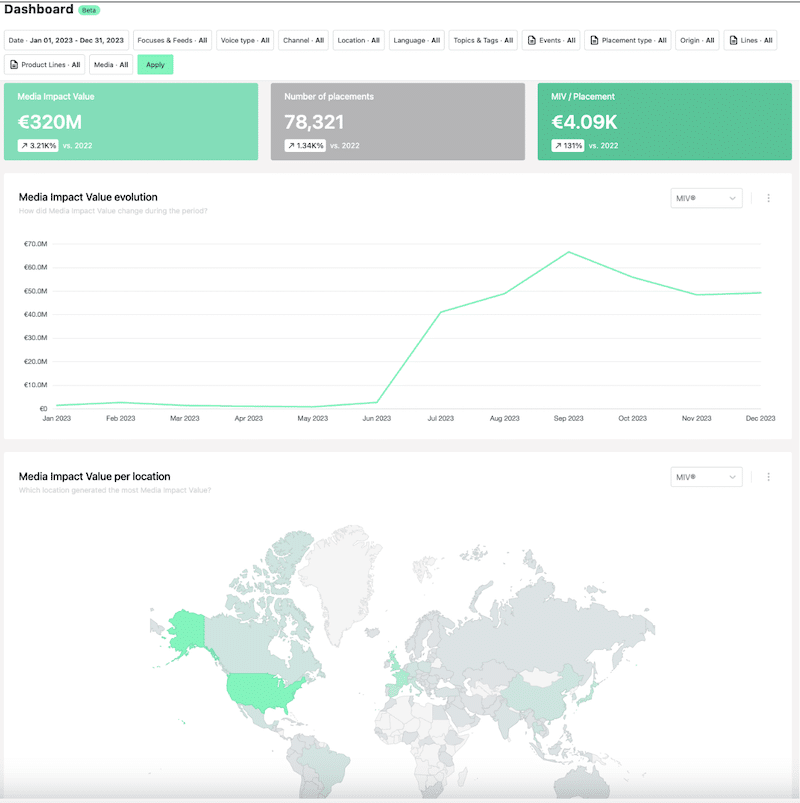Open Location filter
This screenshot has height=803, width=800.
pos(359,40)
